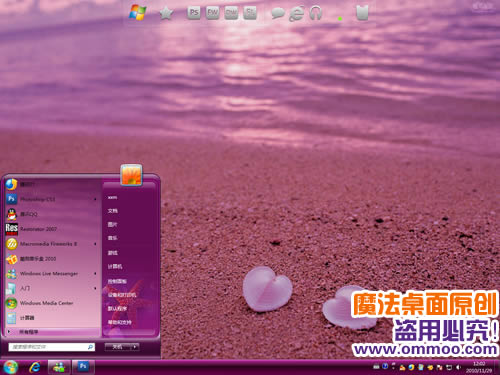Open 帮助和支持 Help and Support link

[x=119, y=322]
